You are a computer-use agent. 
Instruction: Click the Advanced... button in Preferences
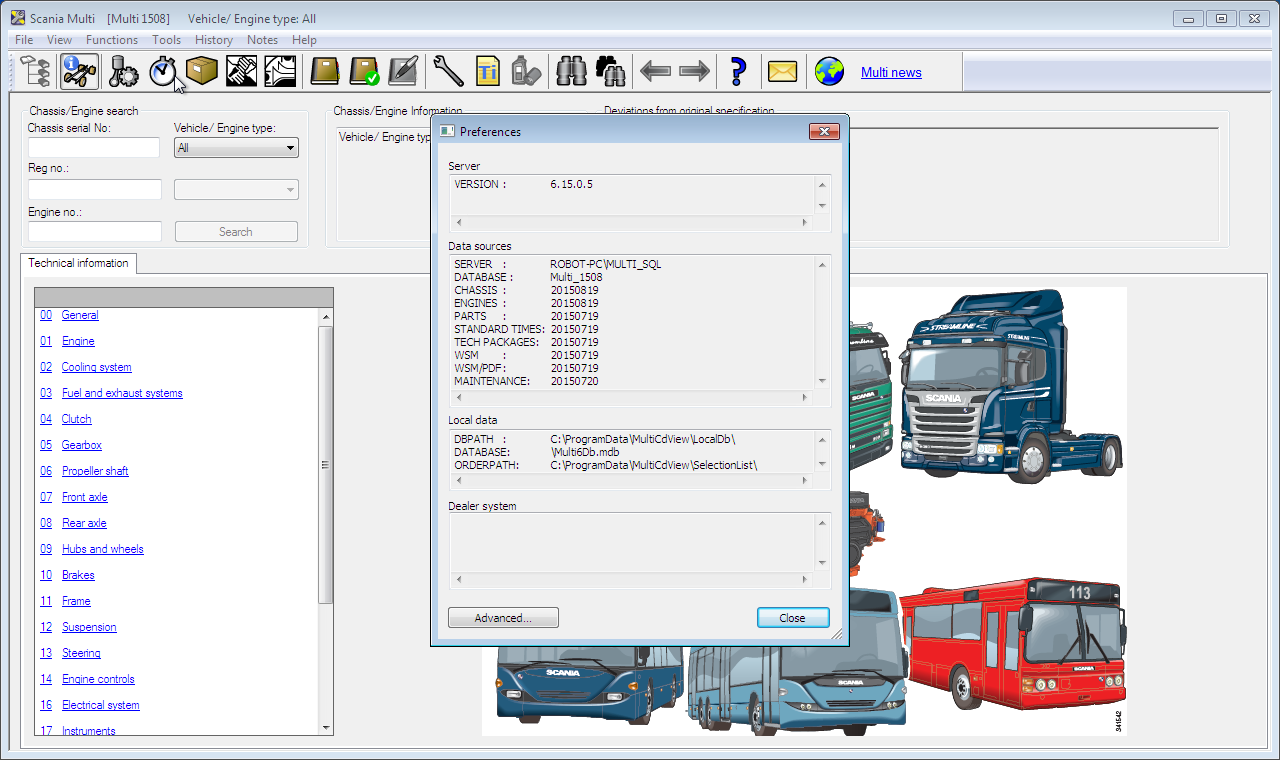coord(503,618)
